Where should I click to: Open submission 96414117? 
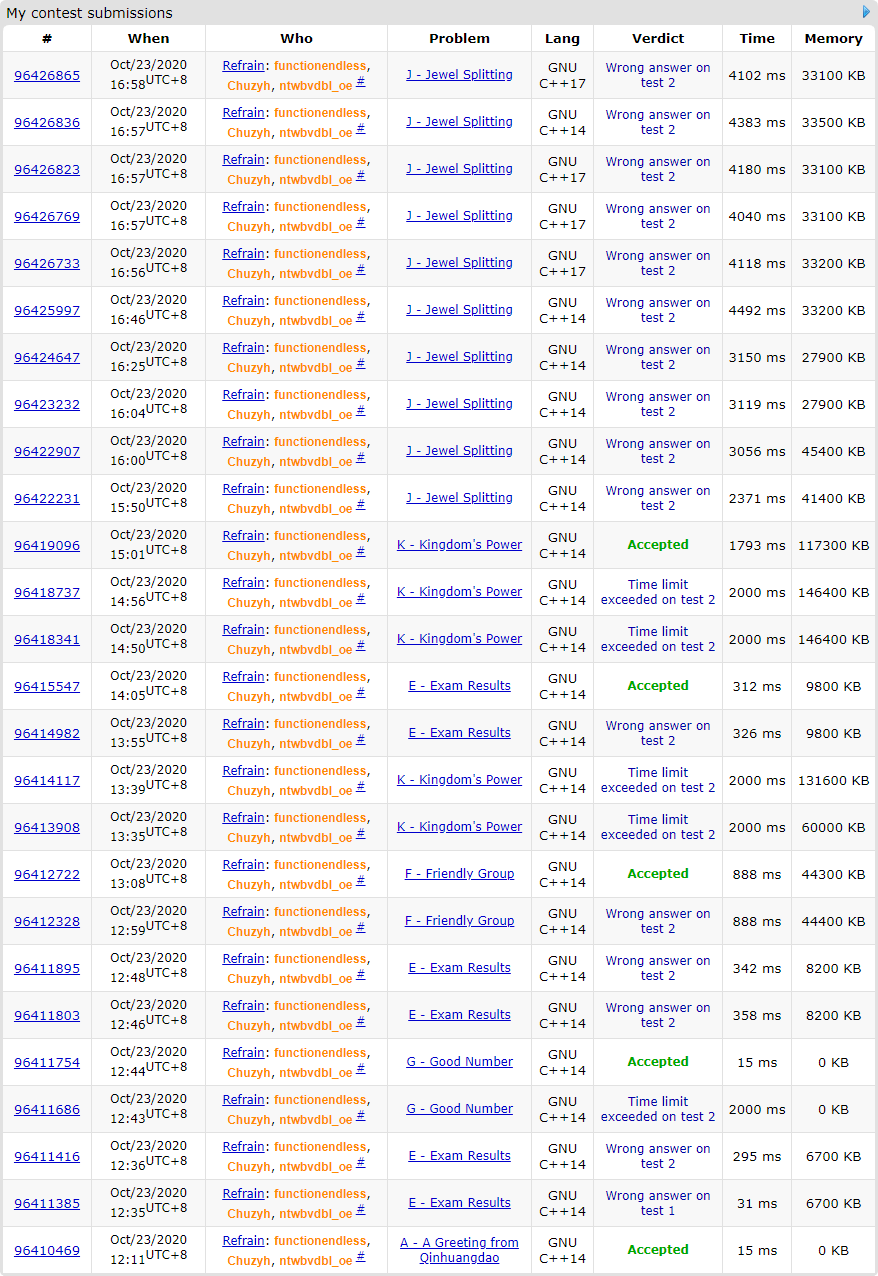47,781
